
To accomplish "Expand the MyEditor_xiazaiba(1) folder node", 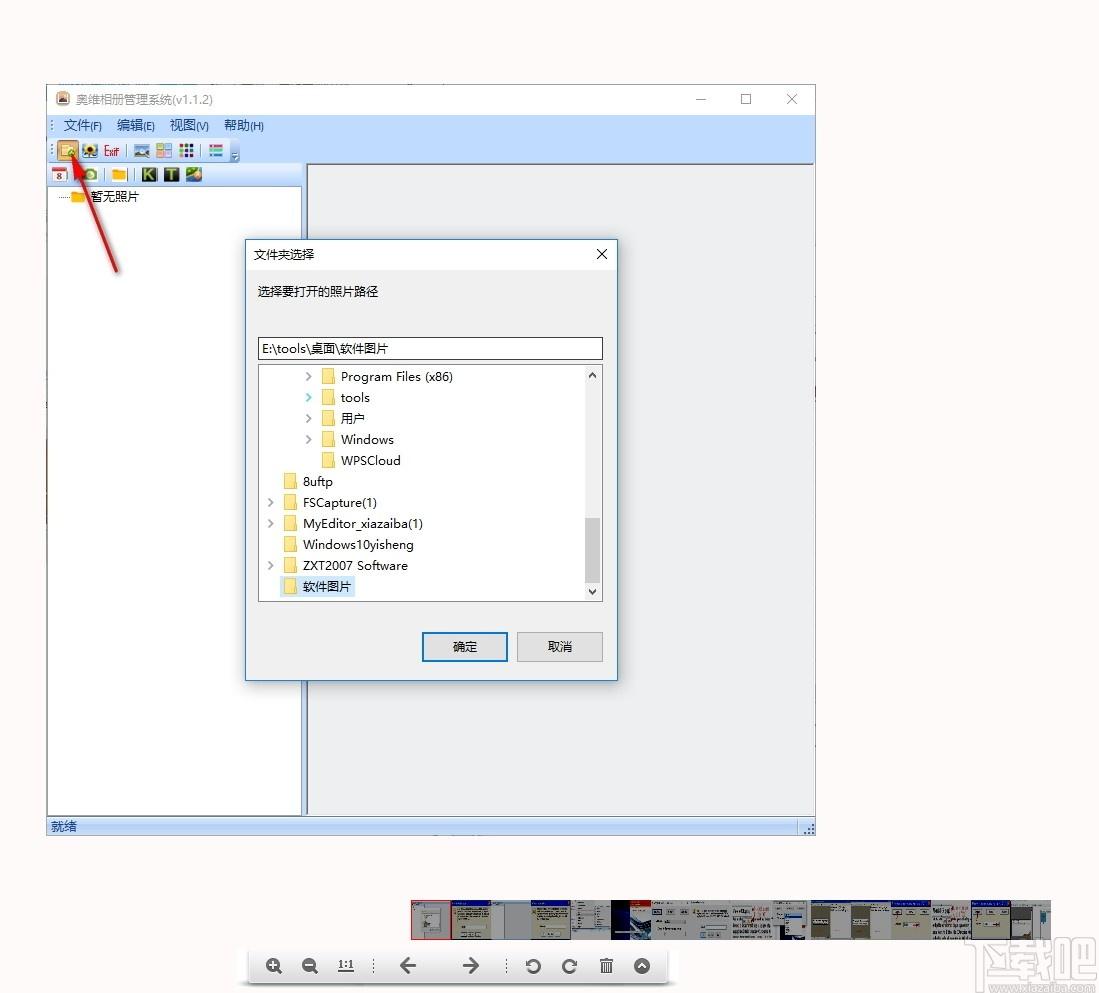I will (271, 524).
